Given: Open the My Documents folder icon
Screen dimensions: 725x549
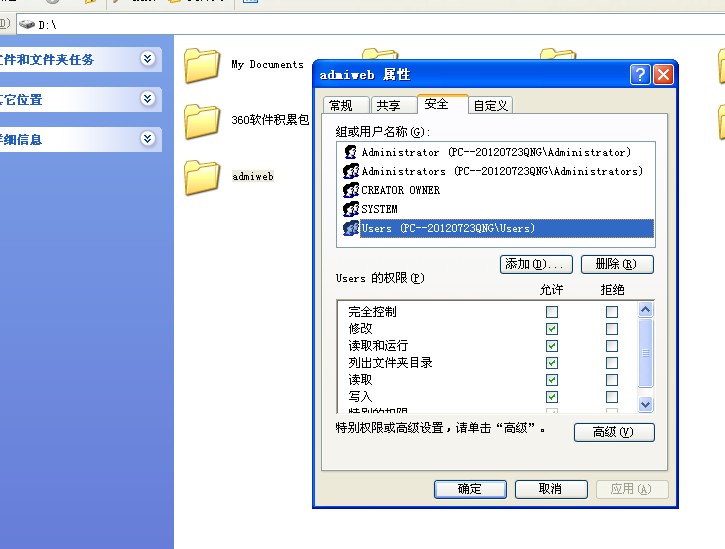Looking at the screenshot, I should [x=202, y=65].
